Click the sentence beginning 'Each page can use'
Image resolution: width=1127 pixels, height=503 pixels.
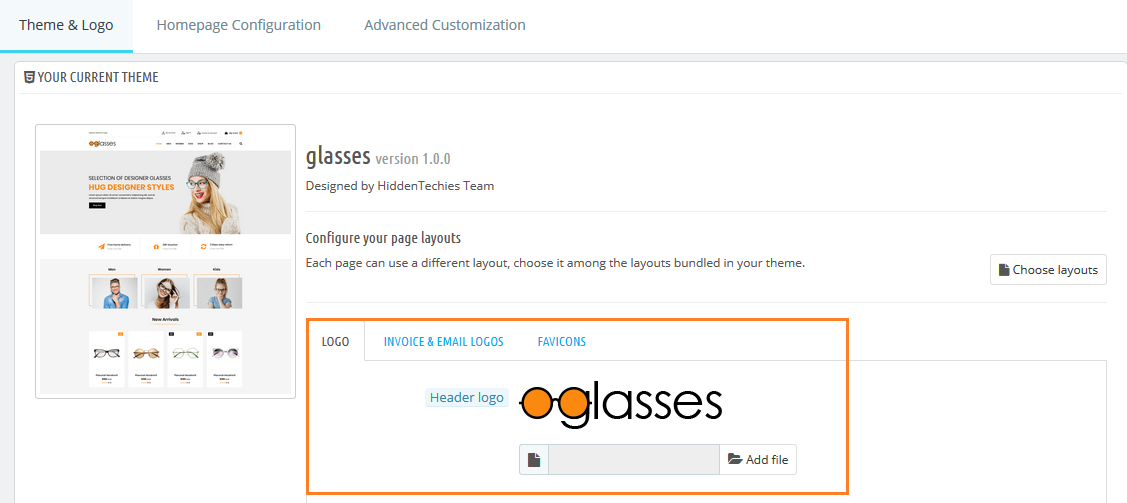tap(555, 263)
